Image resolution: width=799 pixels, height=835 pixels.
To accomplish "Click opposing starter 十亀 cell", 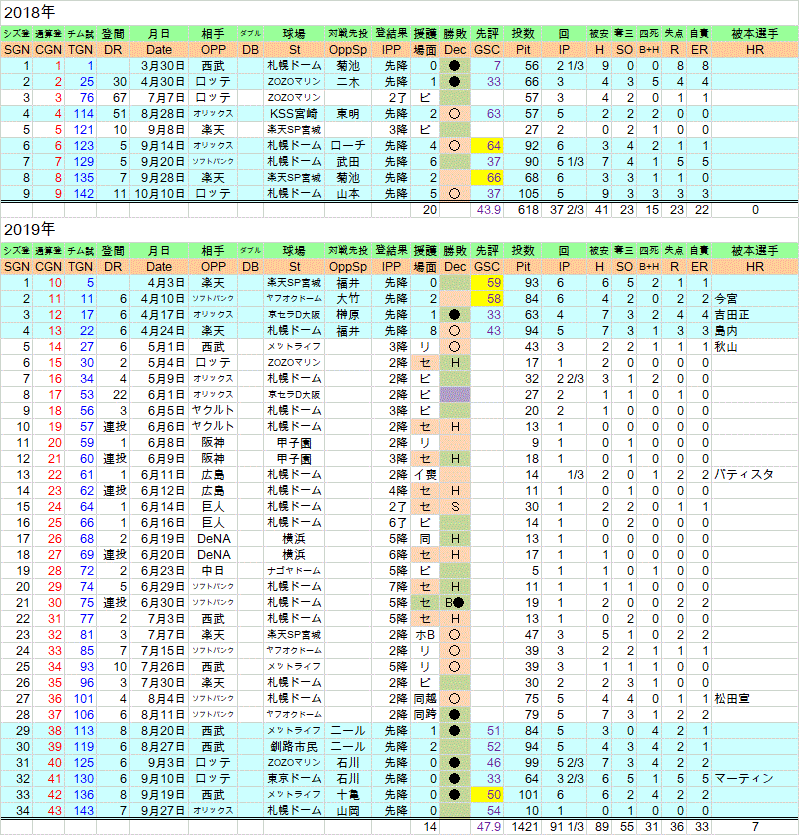I will (x=348, y=794).
